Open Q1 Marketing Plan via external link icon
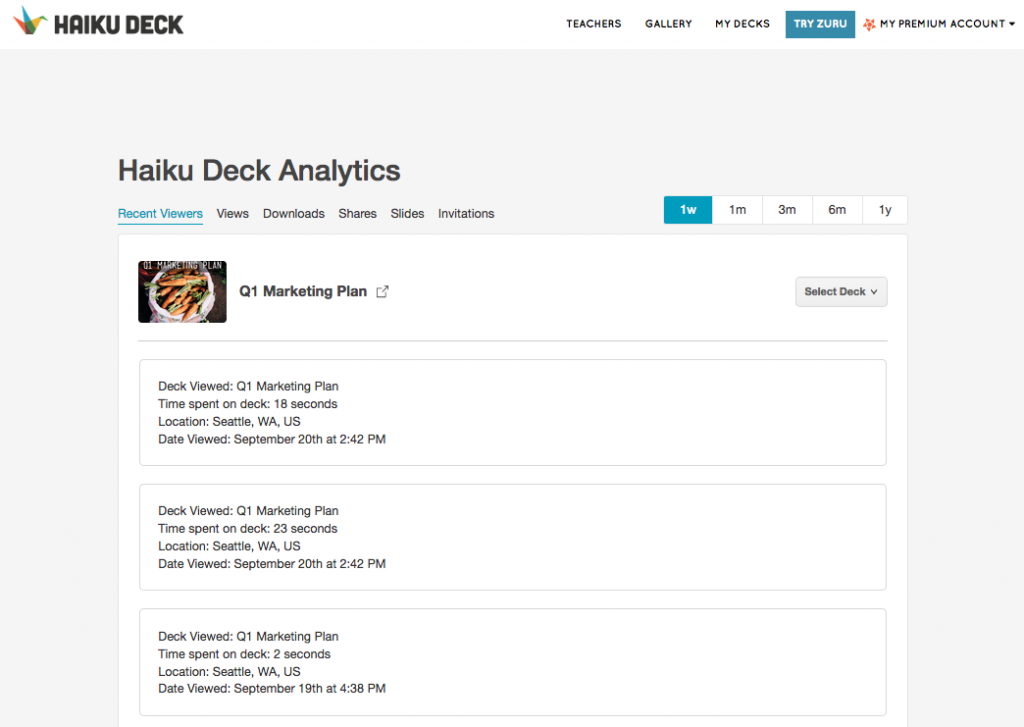The image size is (1024, 727). [x=382, y=290]
